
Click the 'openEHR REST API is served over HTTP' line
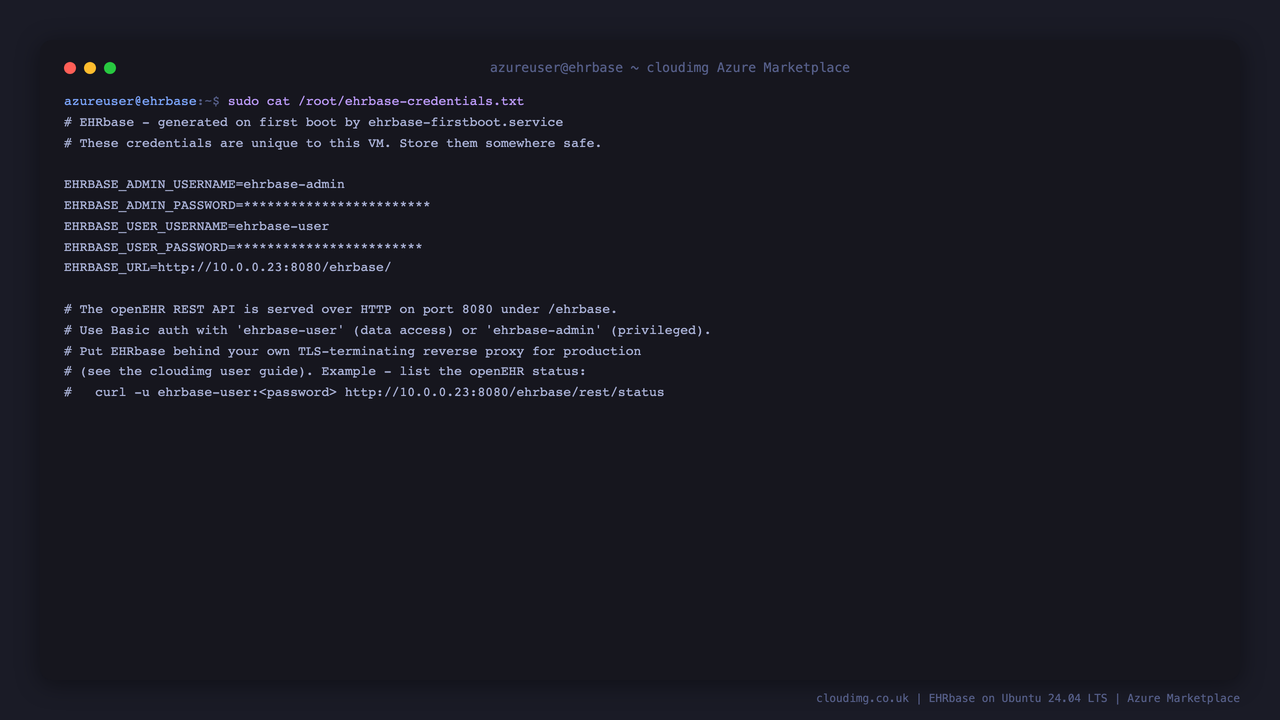341,309
